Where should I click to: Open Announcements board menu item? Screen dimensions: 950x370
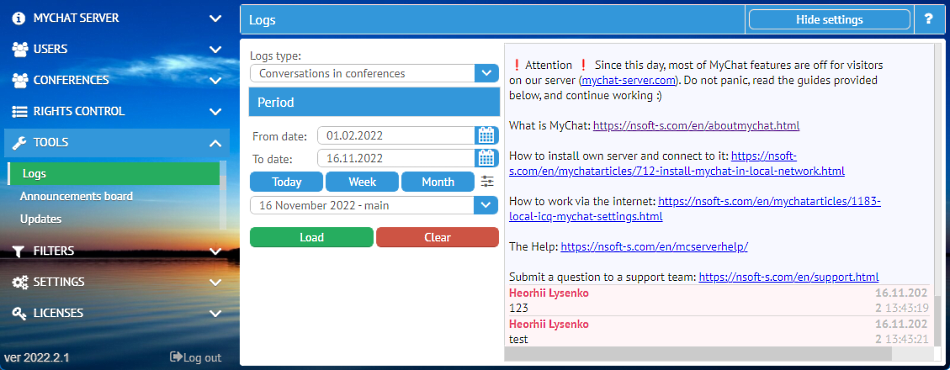coord(76,196)
